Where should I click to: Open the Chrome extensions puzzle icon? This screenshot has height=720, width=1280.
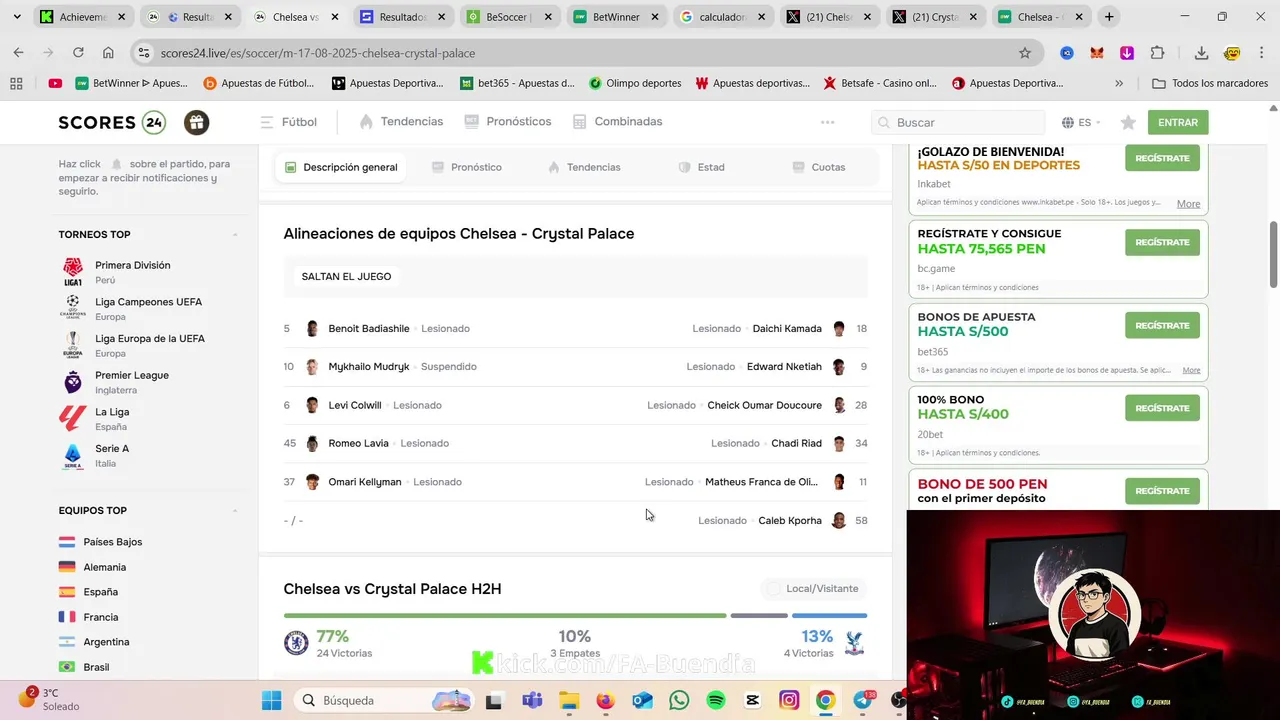(1157, 53)
